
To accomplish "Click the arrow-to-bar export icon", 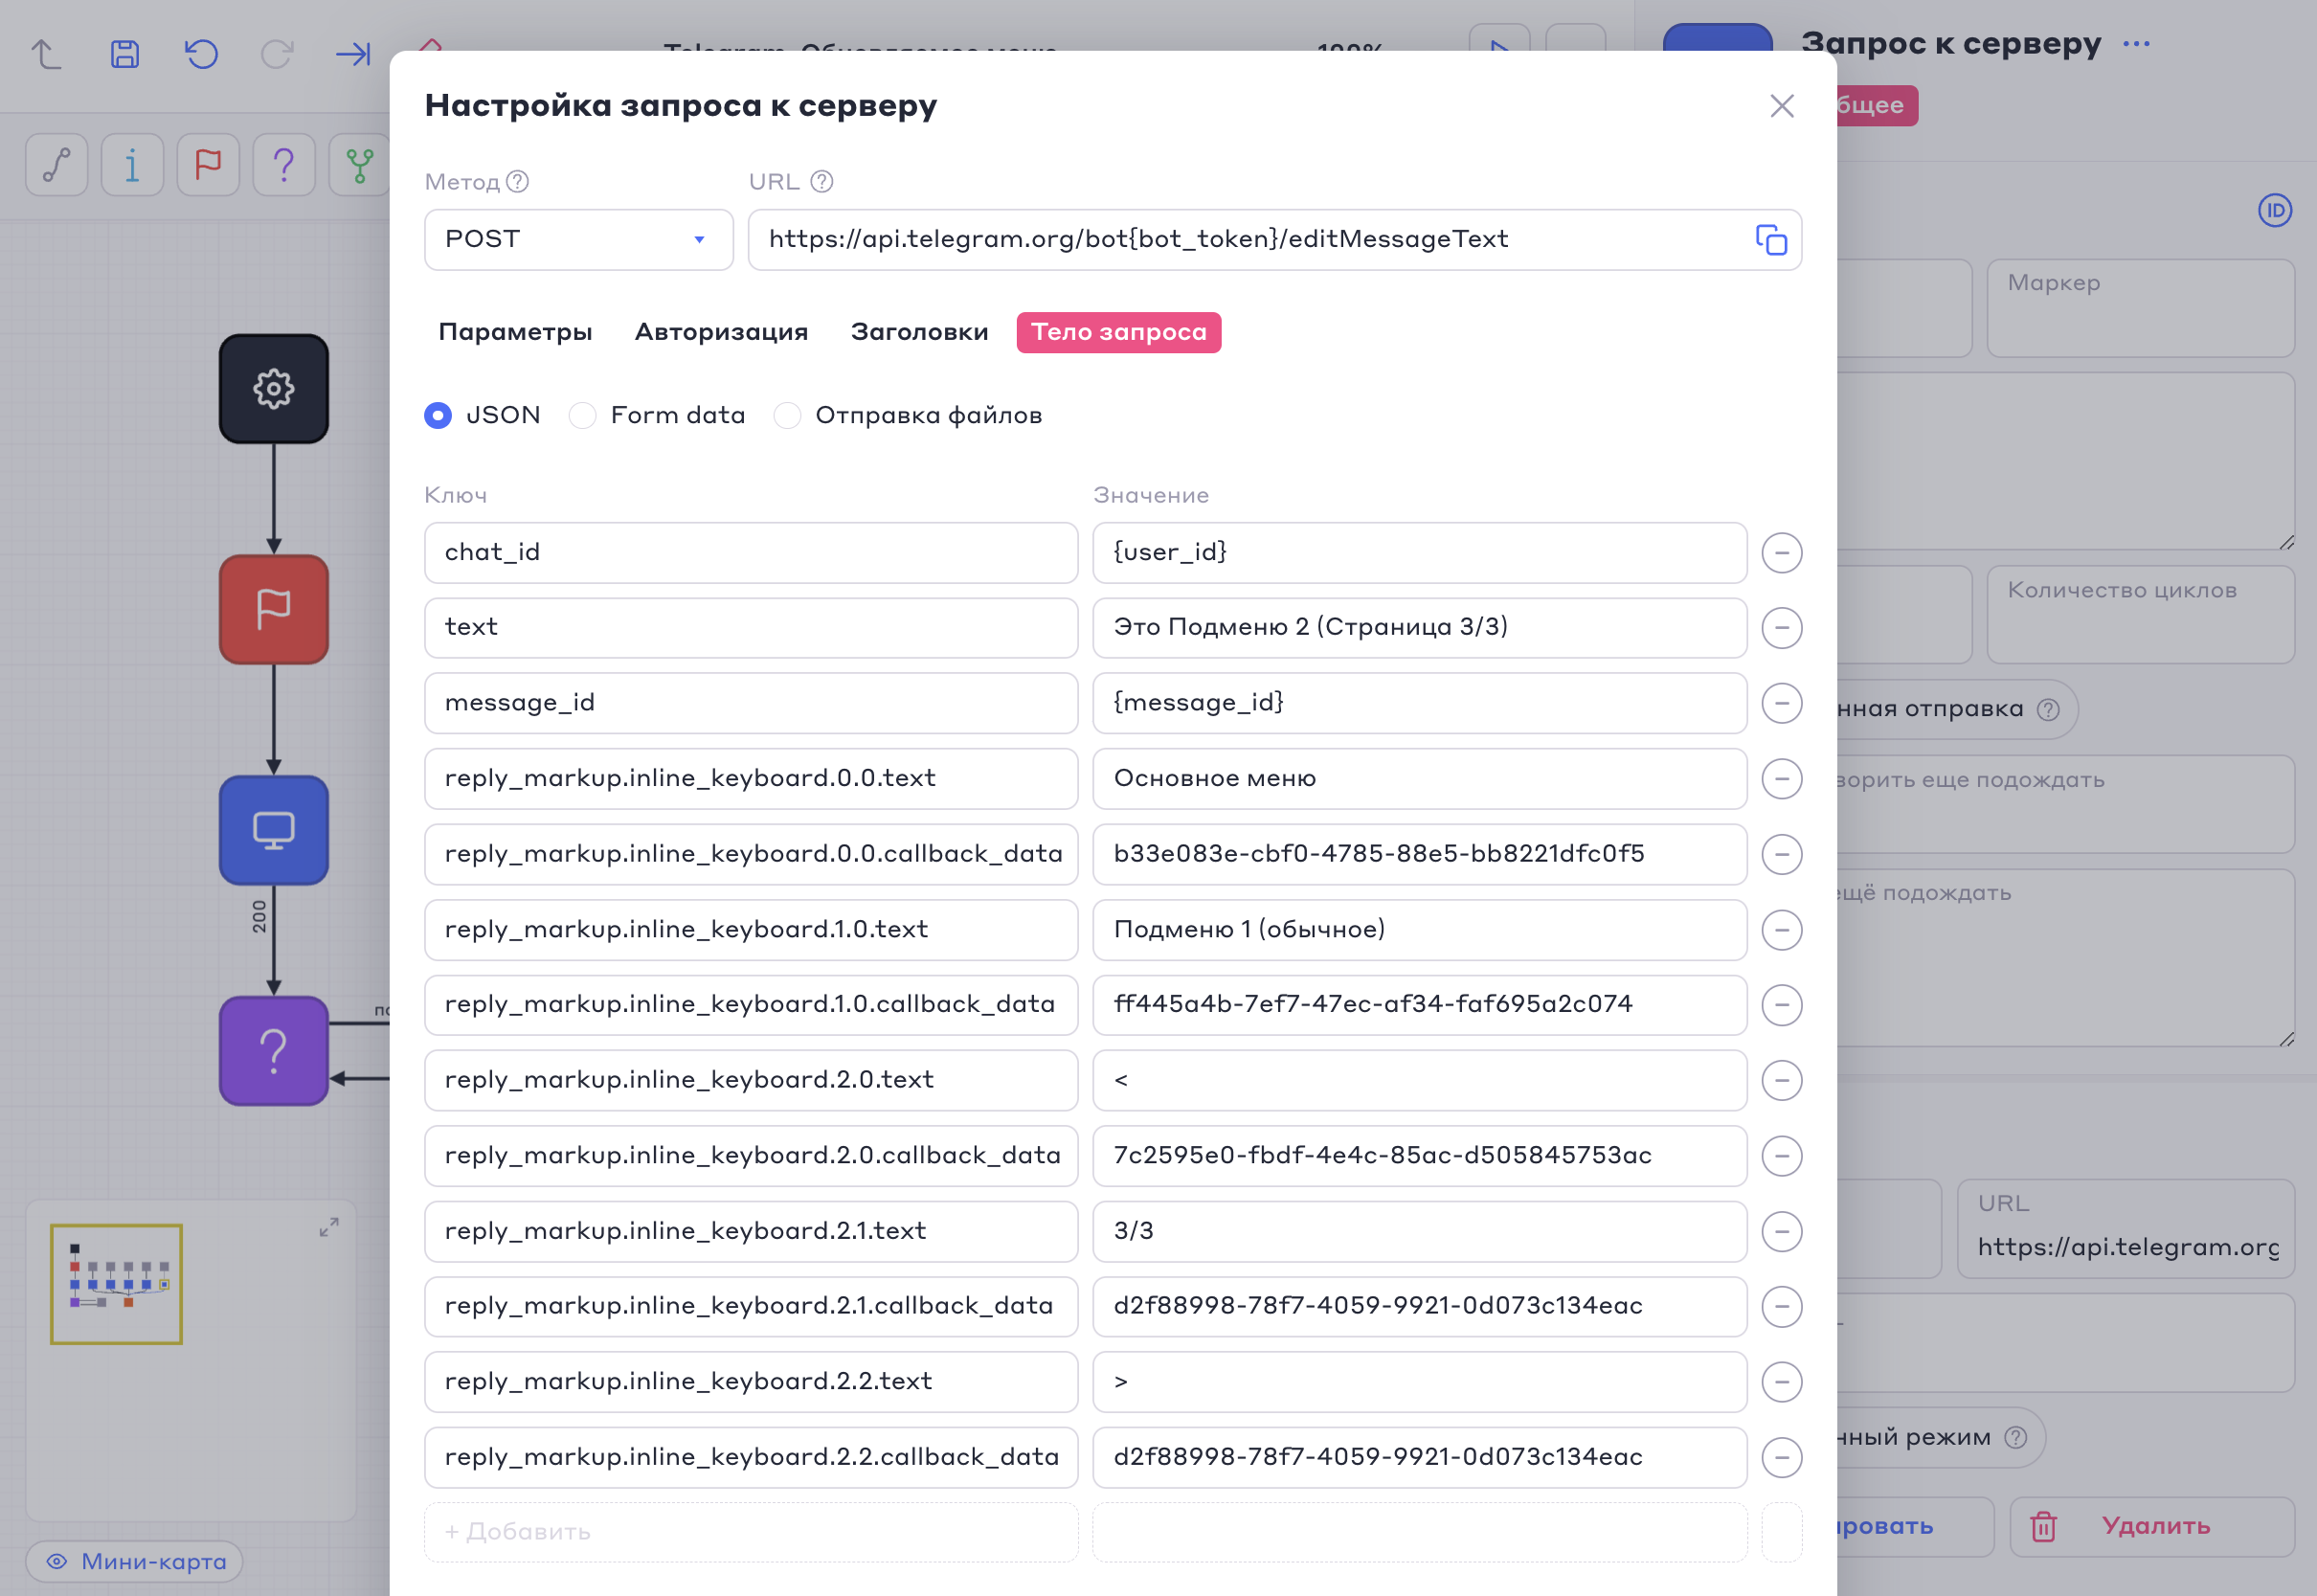I will click(353, 53).
